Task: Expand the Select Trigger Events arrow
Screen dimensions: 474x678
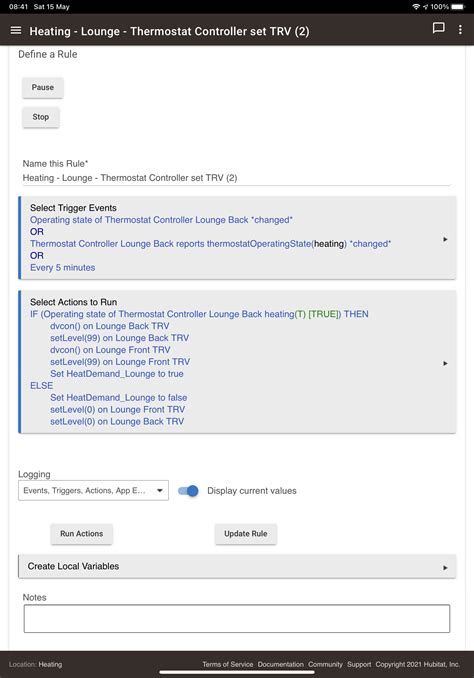Action: click(445, 239)
